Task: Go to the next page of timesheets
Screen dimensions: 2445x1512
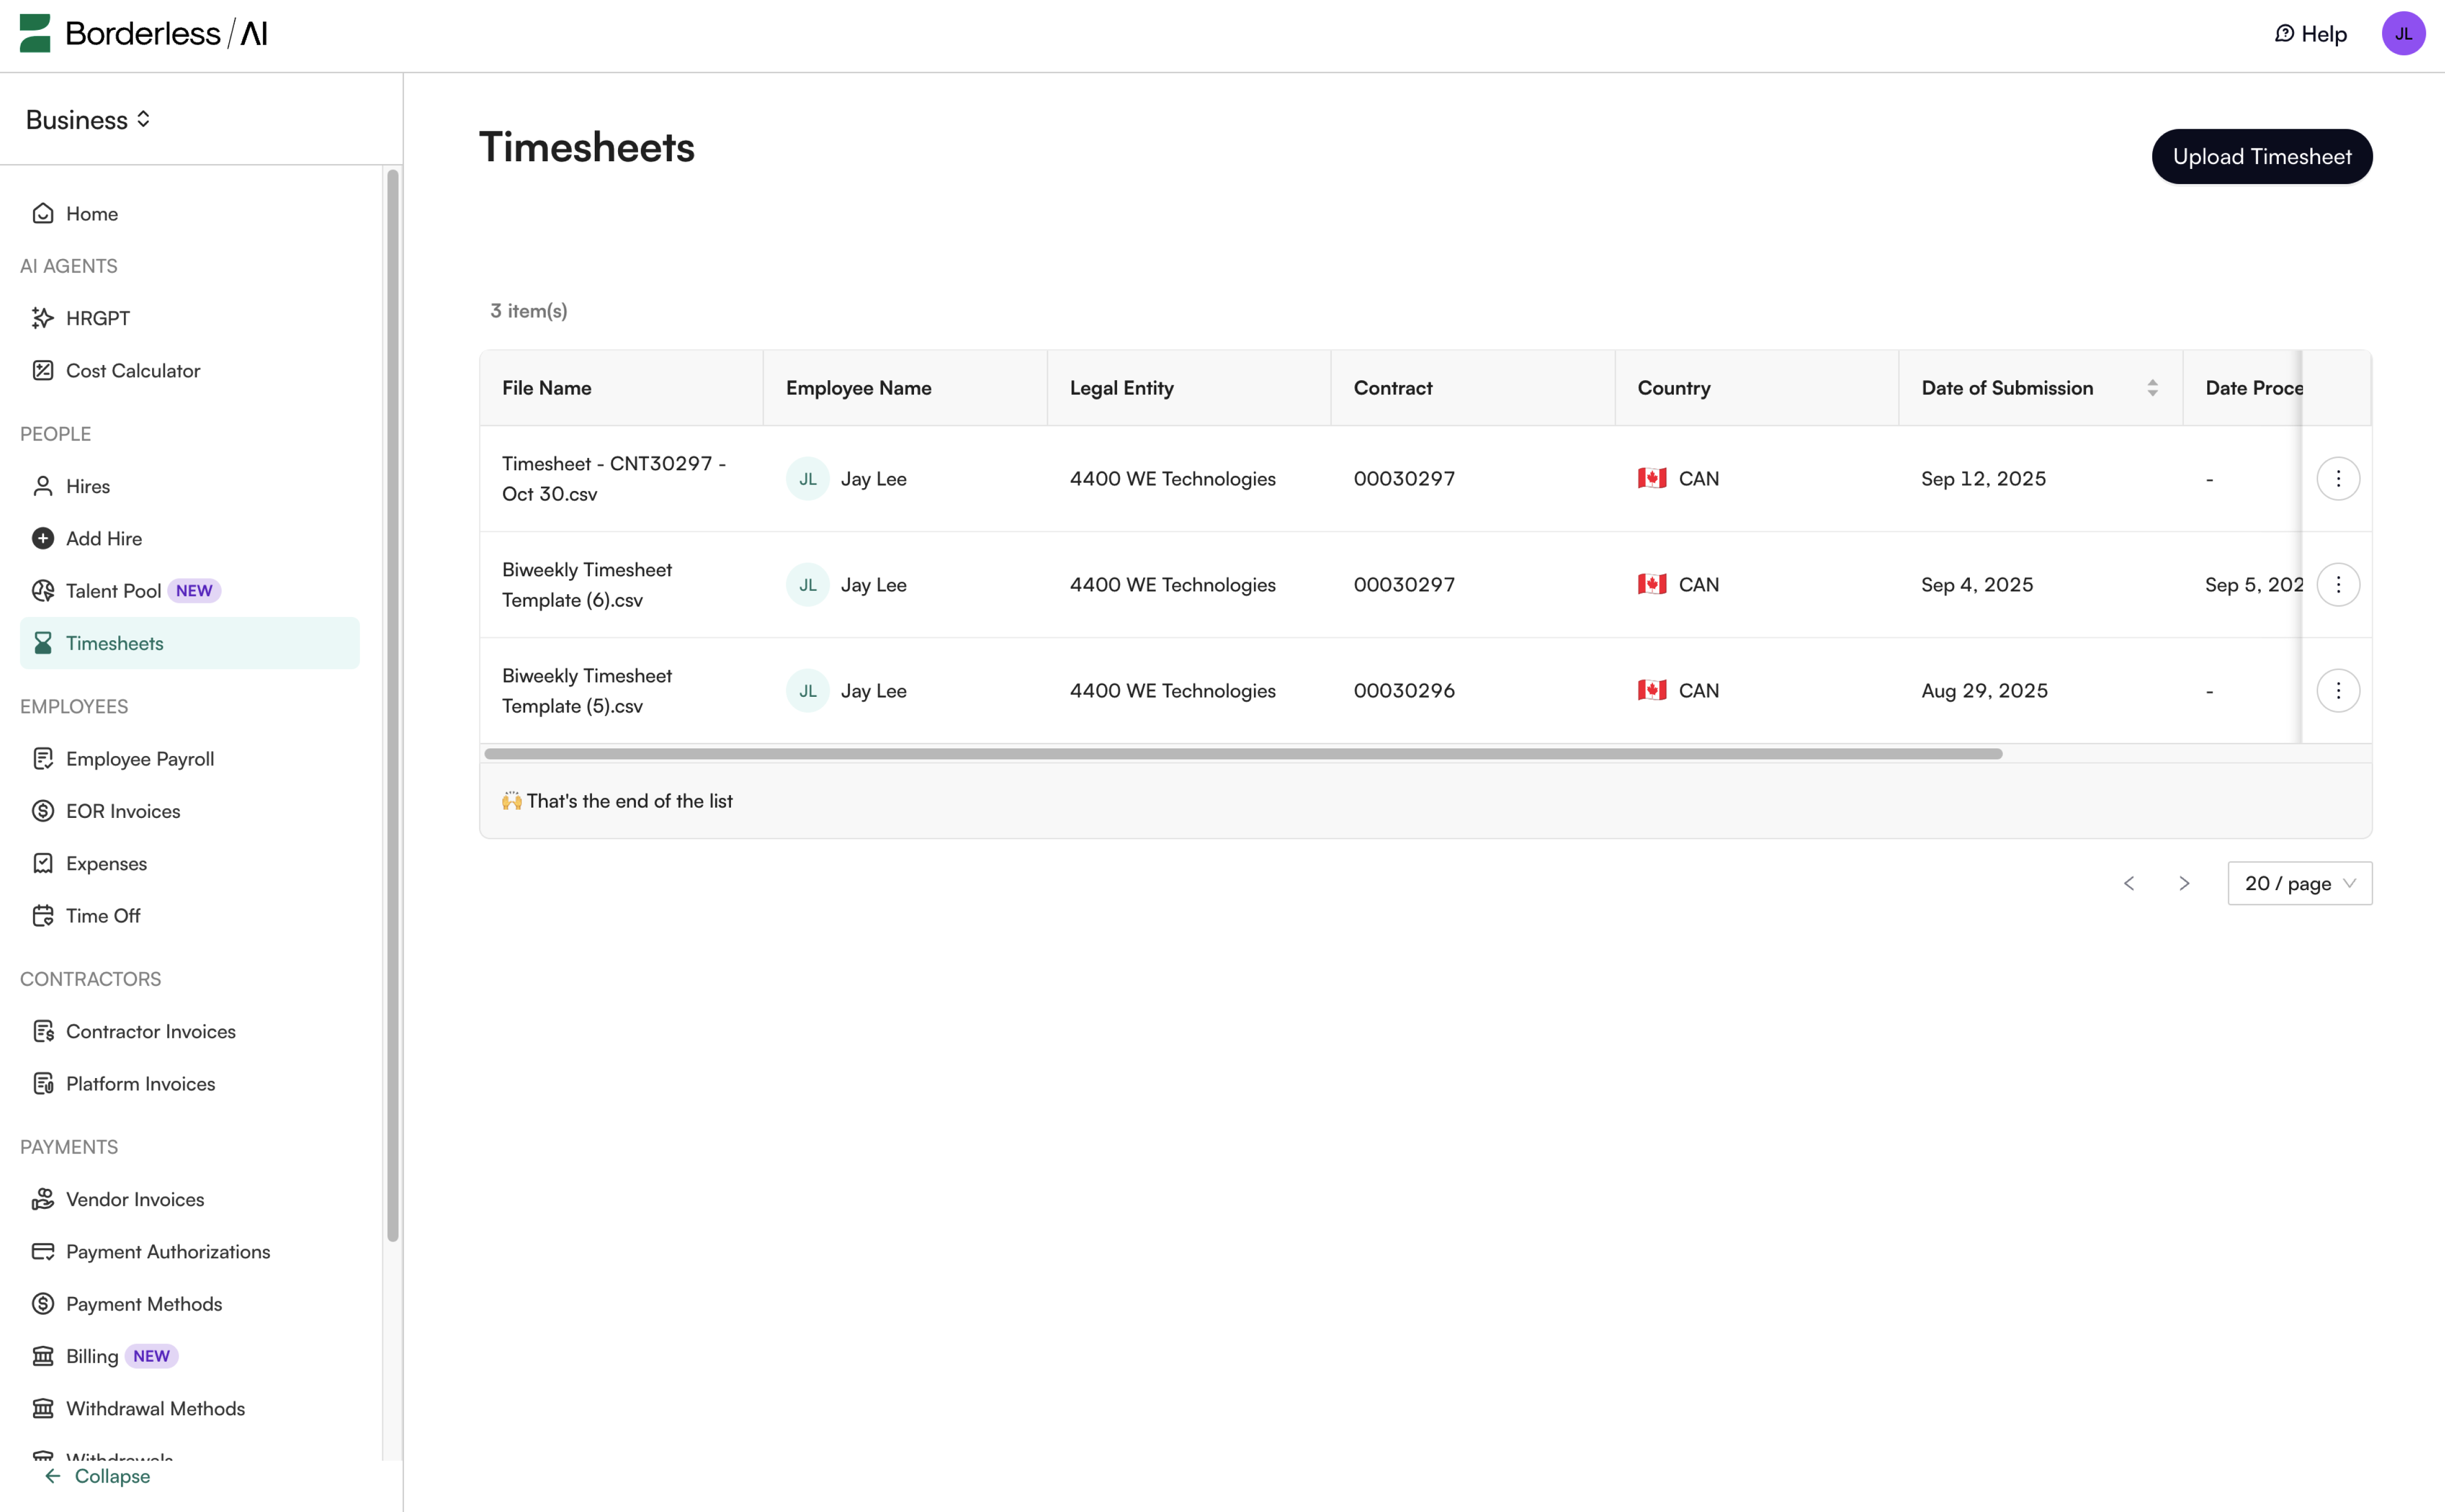Action: tap(2184, 883)
